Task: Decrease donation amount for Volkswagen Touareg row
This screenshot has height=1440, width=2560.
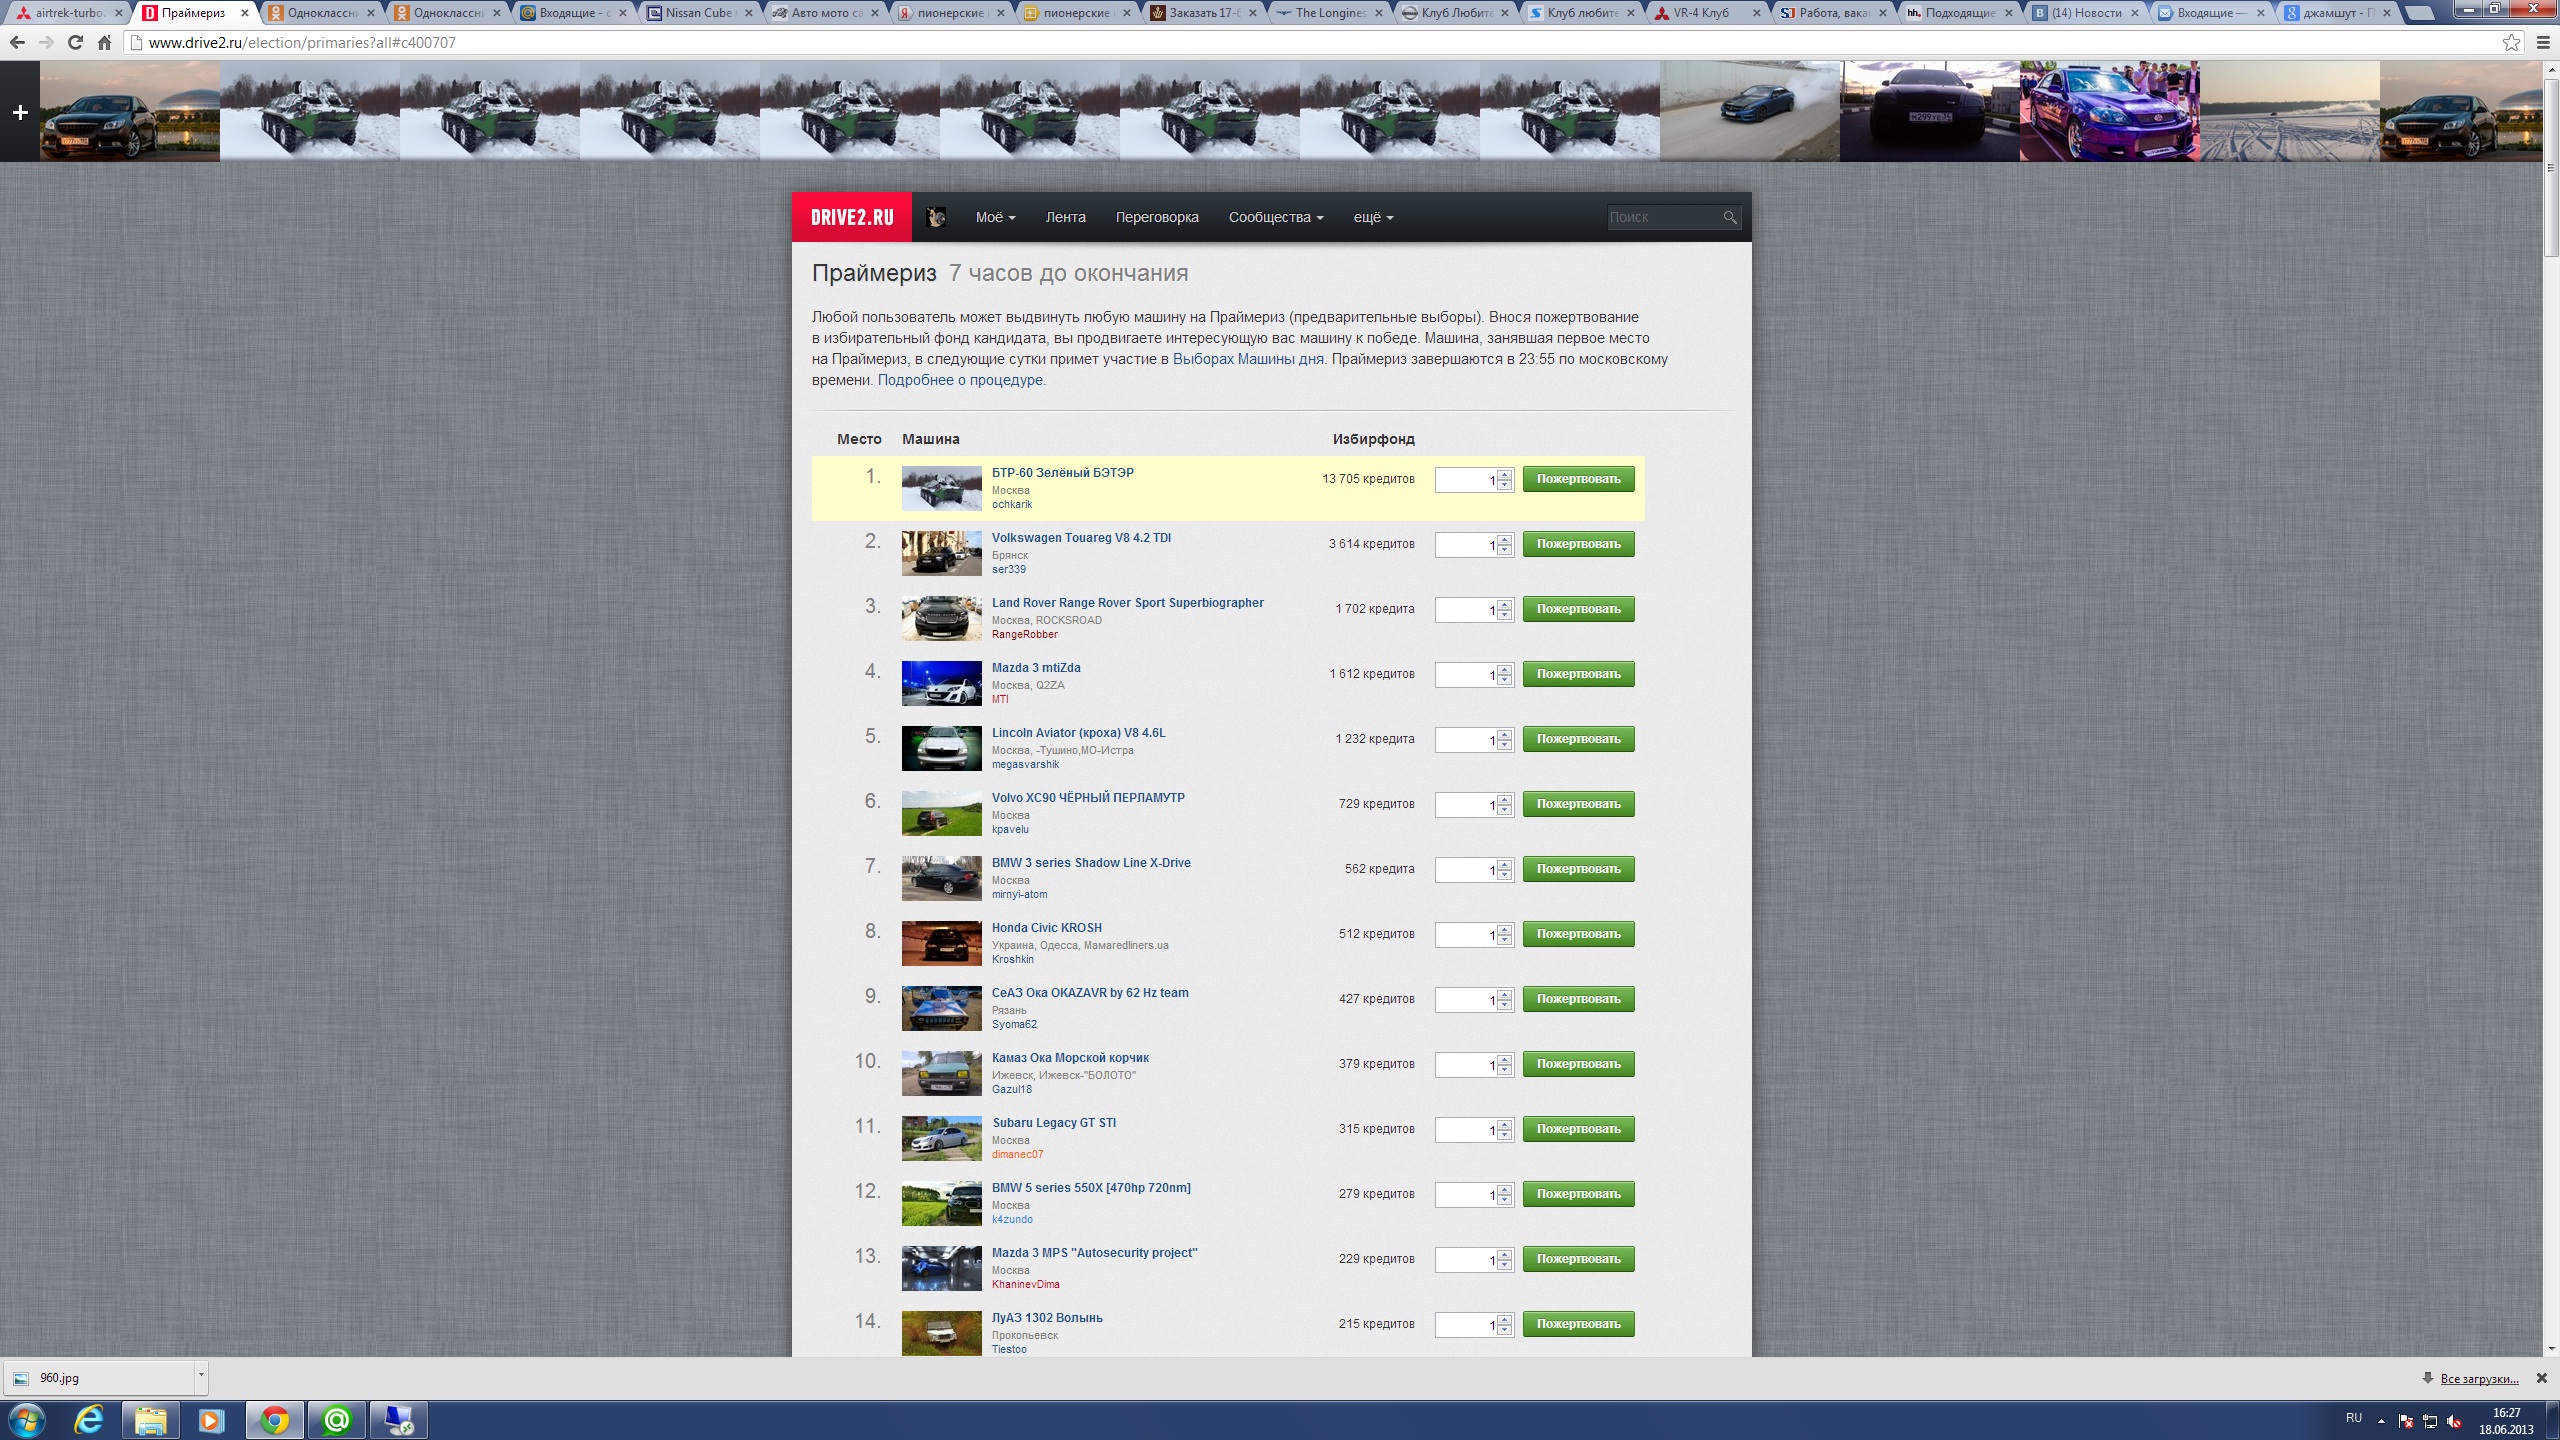Action: tap(1505, 550)
